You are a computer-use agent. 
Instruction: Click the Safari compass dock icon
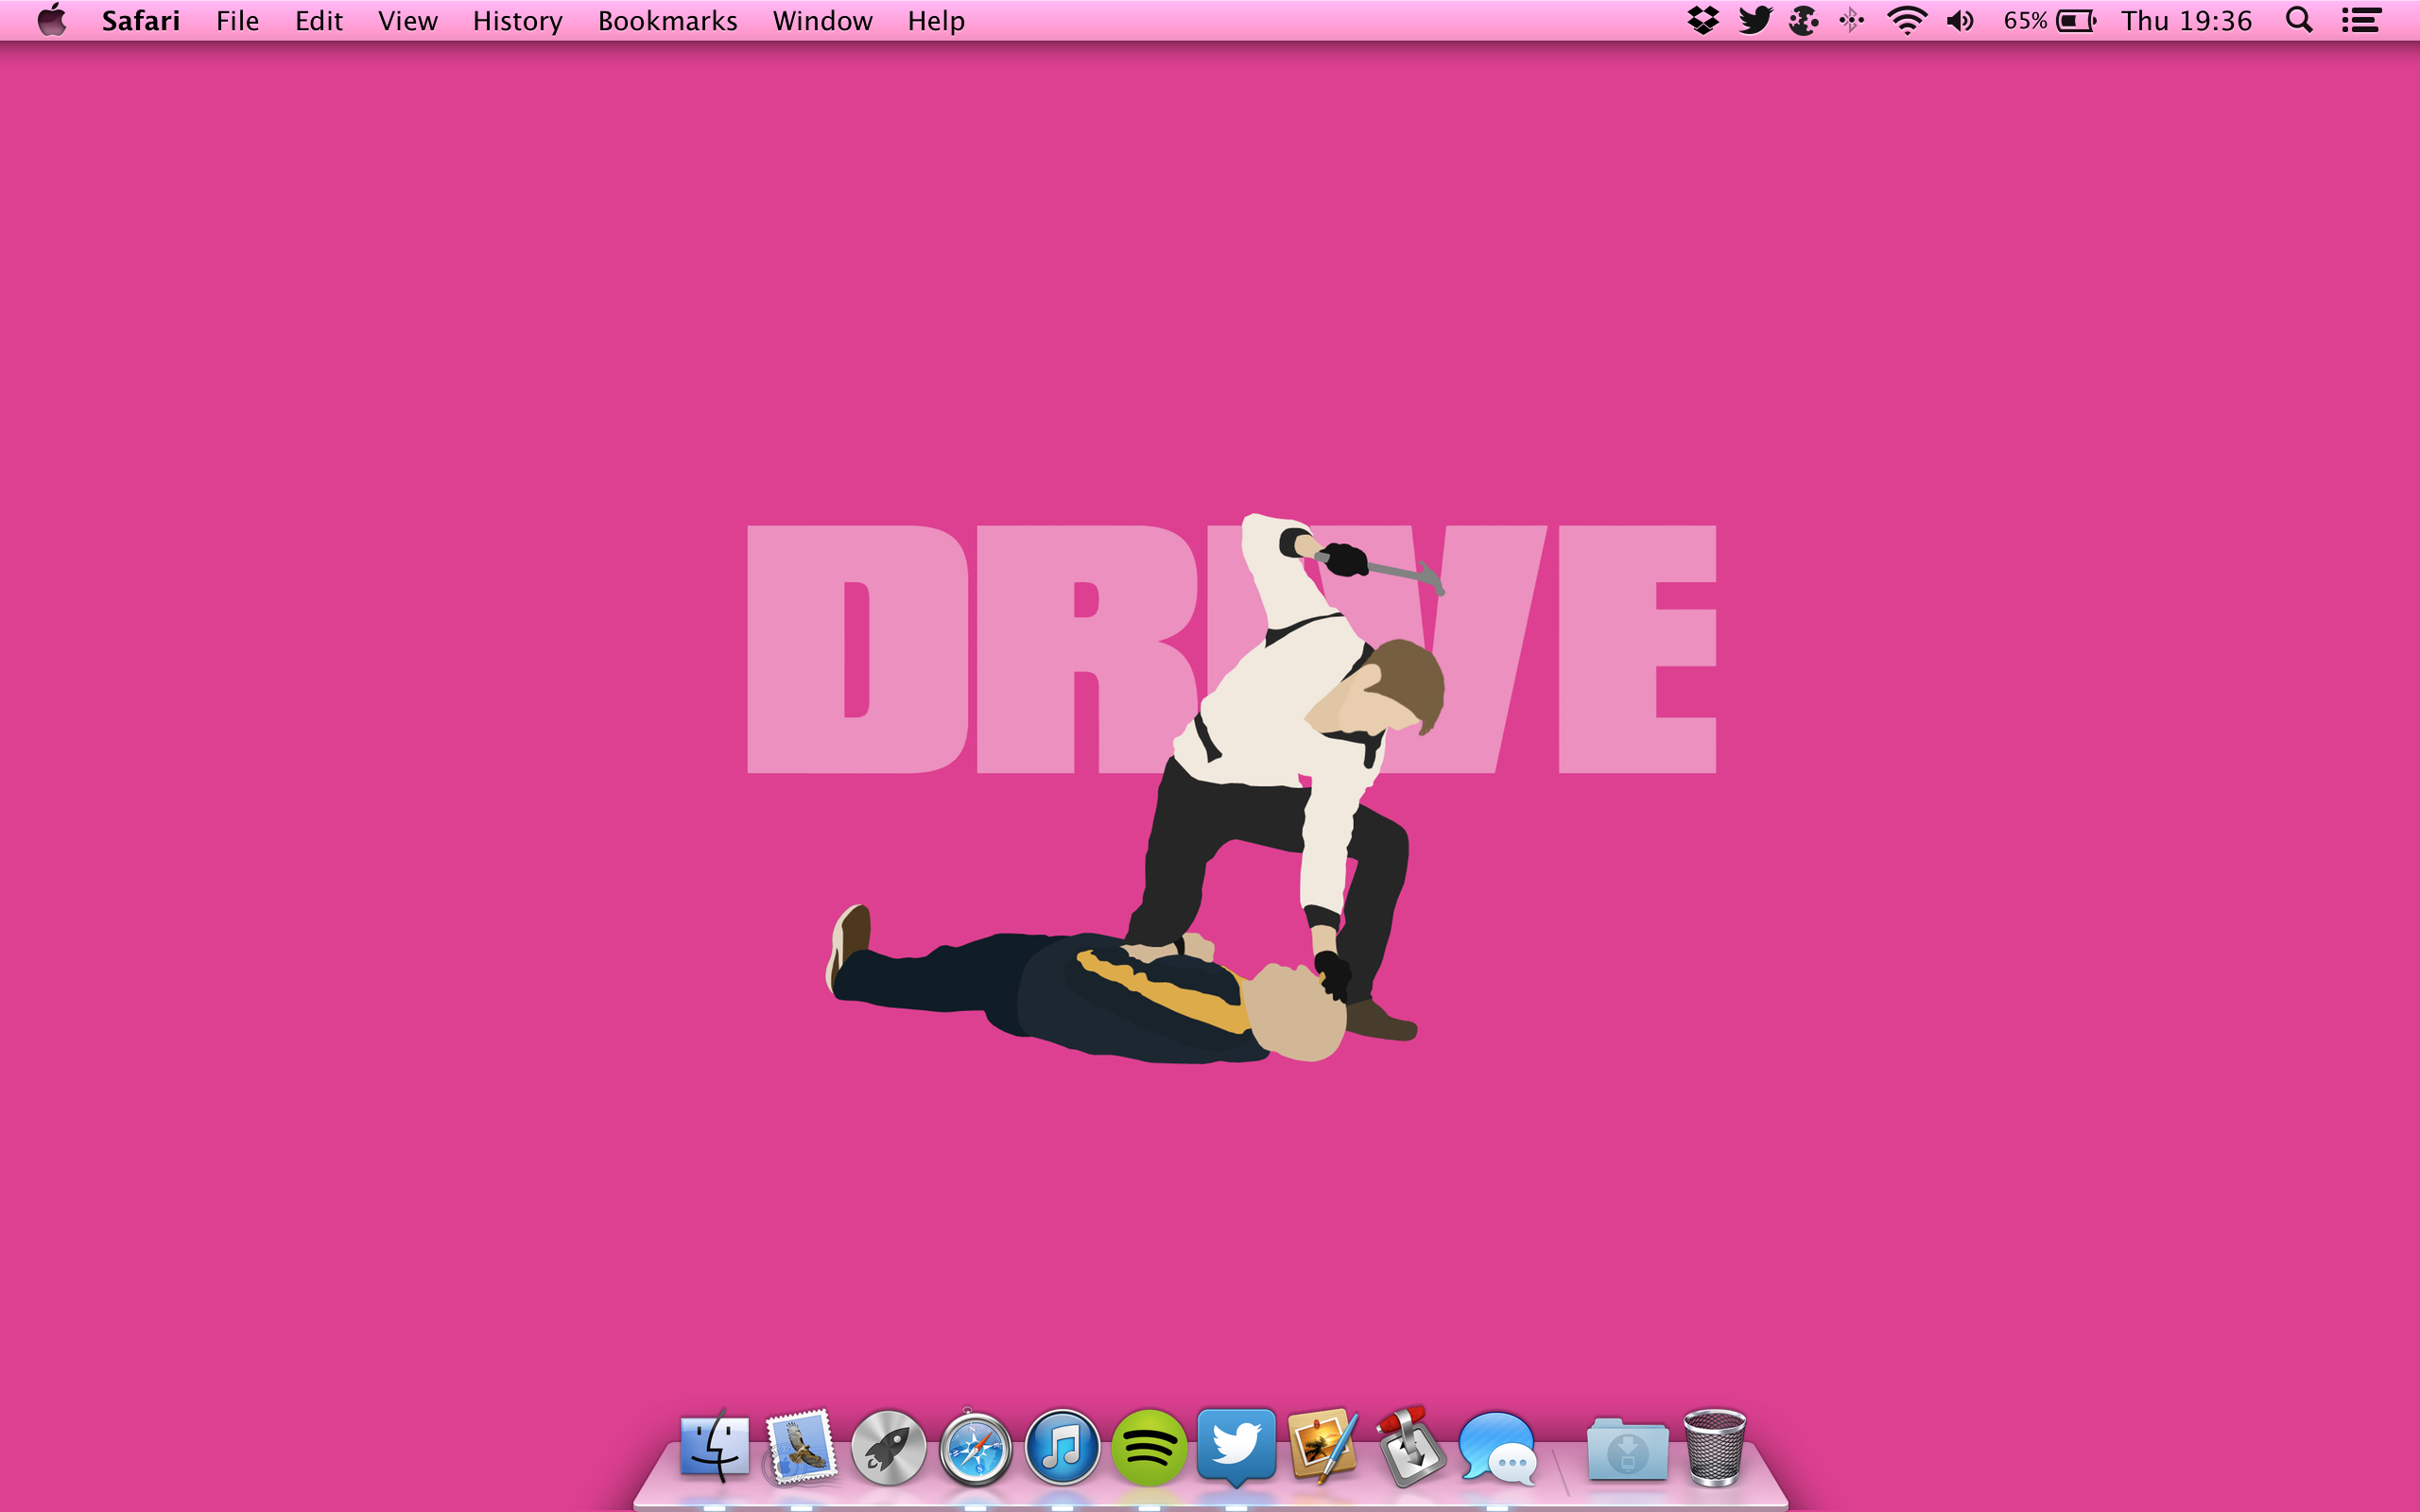tap(975, 1447)
